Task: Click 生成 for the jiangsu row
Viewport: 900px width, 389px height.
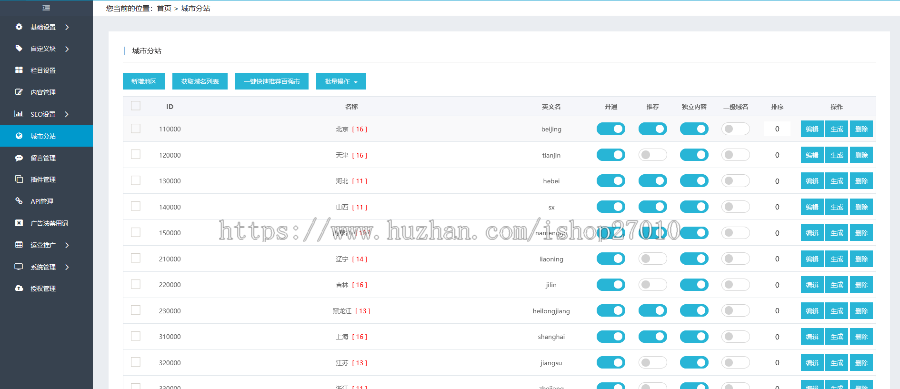Action: 836,363
